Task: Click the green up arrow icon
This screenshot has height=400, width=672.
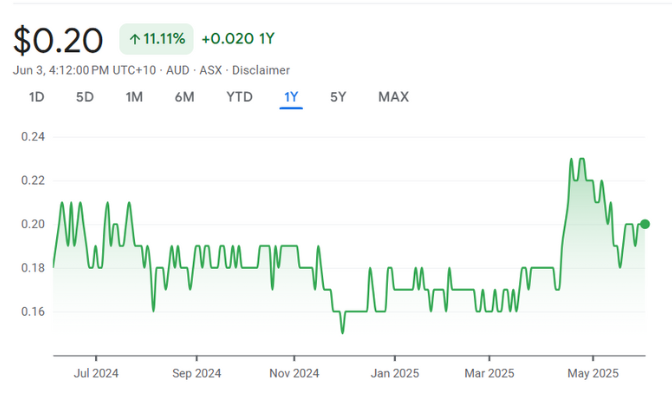Action: tap(133, 39)
